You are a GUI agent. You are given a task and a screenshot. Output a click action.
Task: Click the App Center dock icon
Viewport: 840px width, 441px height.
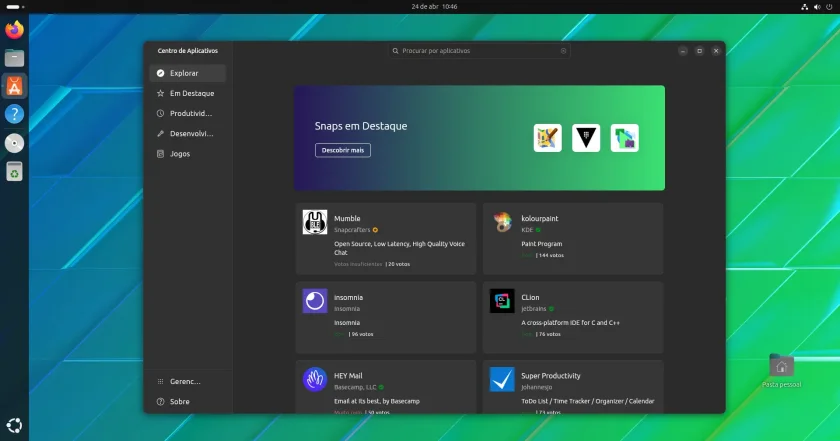pos(14,86)
